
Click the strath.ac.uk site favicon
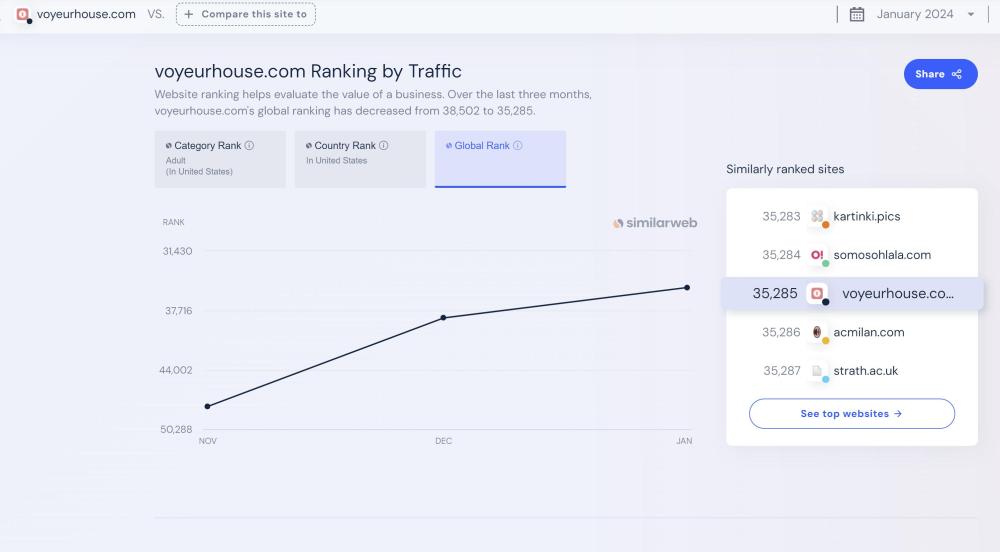[x=818, y=371]
